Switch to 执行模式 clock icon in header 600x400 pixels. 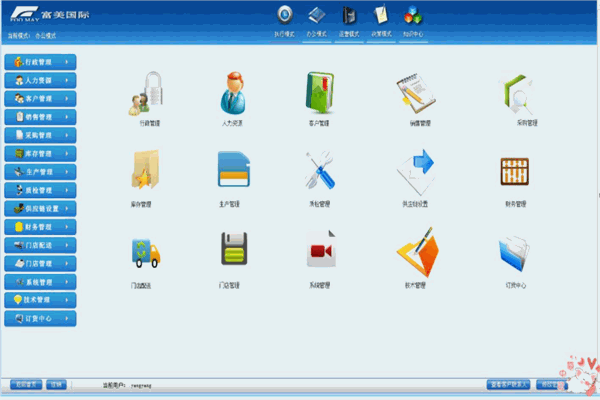pyautogui.click(x=285, y=15)
